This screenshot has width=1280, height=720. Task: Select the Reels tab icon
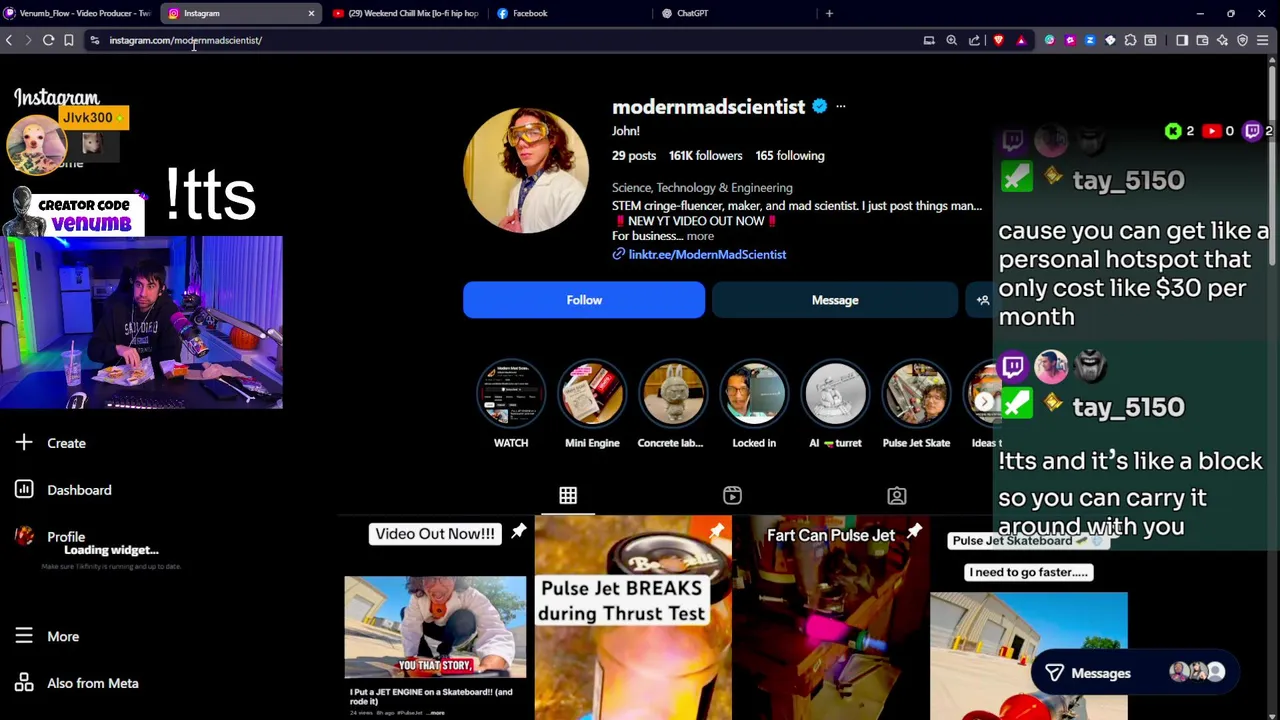(x=732, y=496)
